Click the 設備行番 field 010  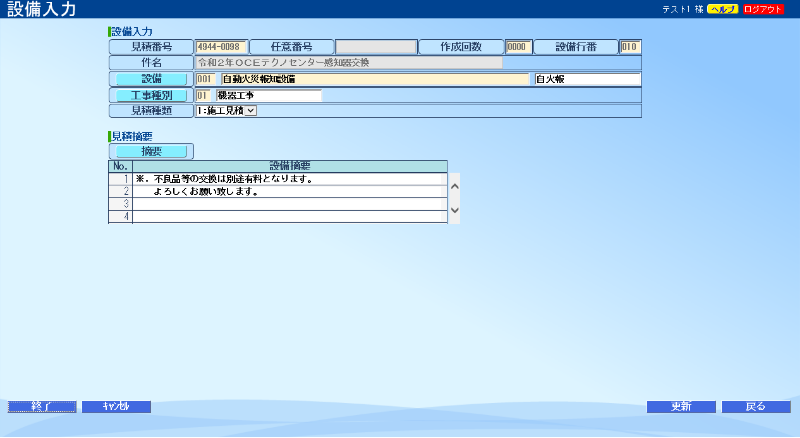630,47
